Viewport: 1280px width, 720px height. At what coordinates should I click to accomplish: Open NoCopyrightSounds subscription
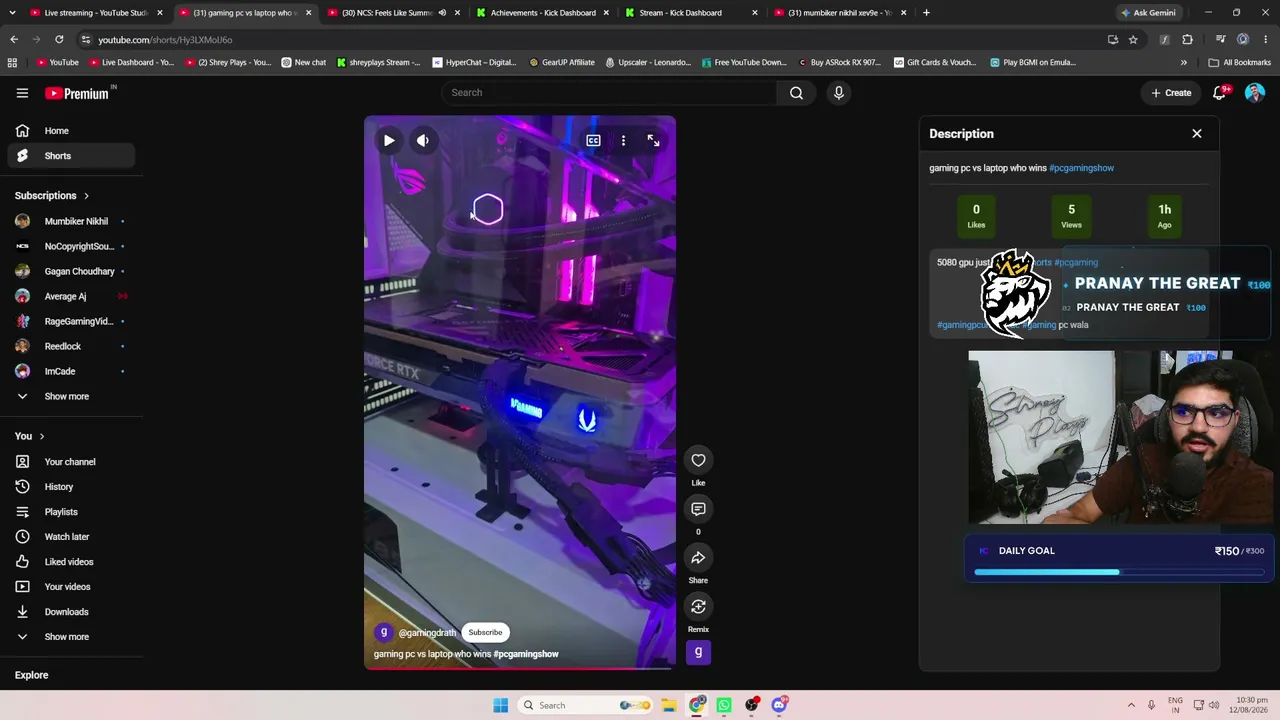point(71,246)
